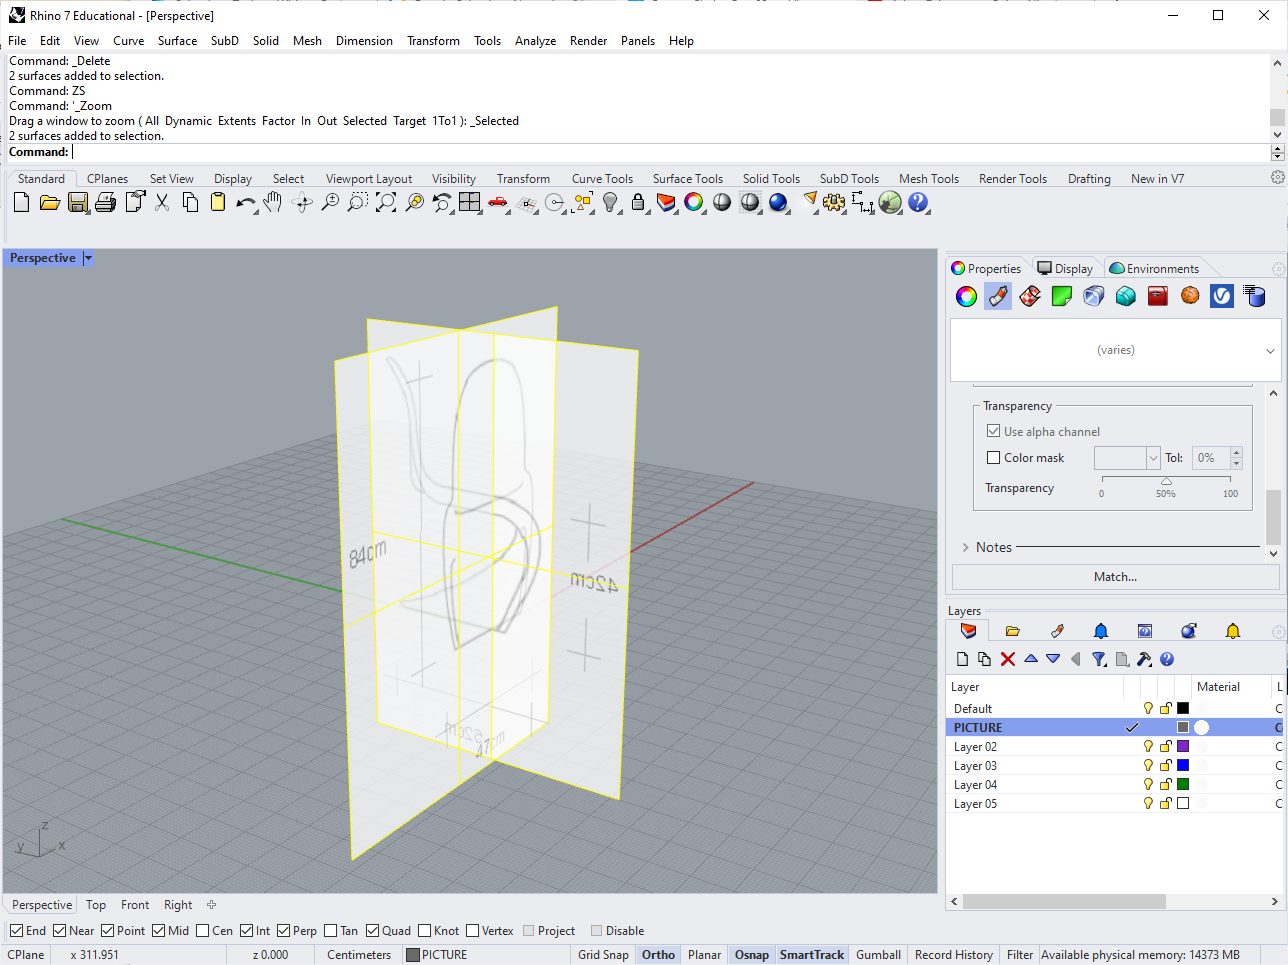Image resolution: width=1288 pixels, height=965 pixels.
Task: Click the padlock Lock objects icon
Action: coord(638,203)
